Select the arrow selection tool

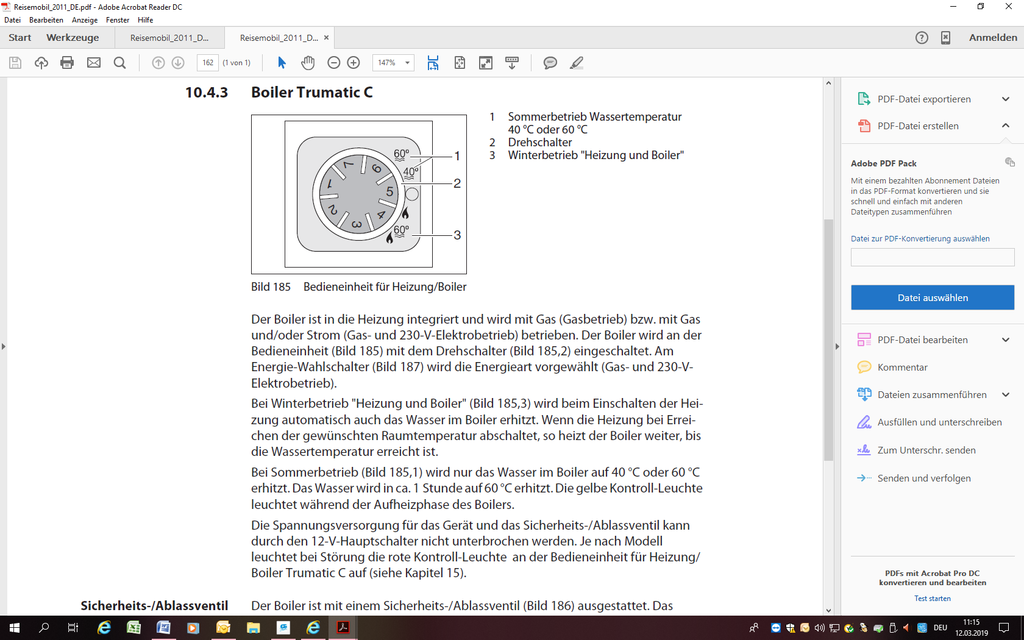[x=281, y=63]
